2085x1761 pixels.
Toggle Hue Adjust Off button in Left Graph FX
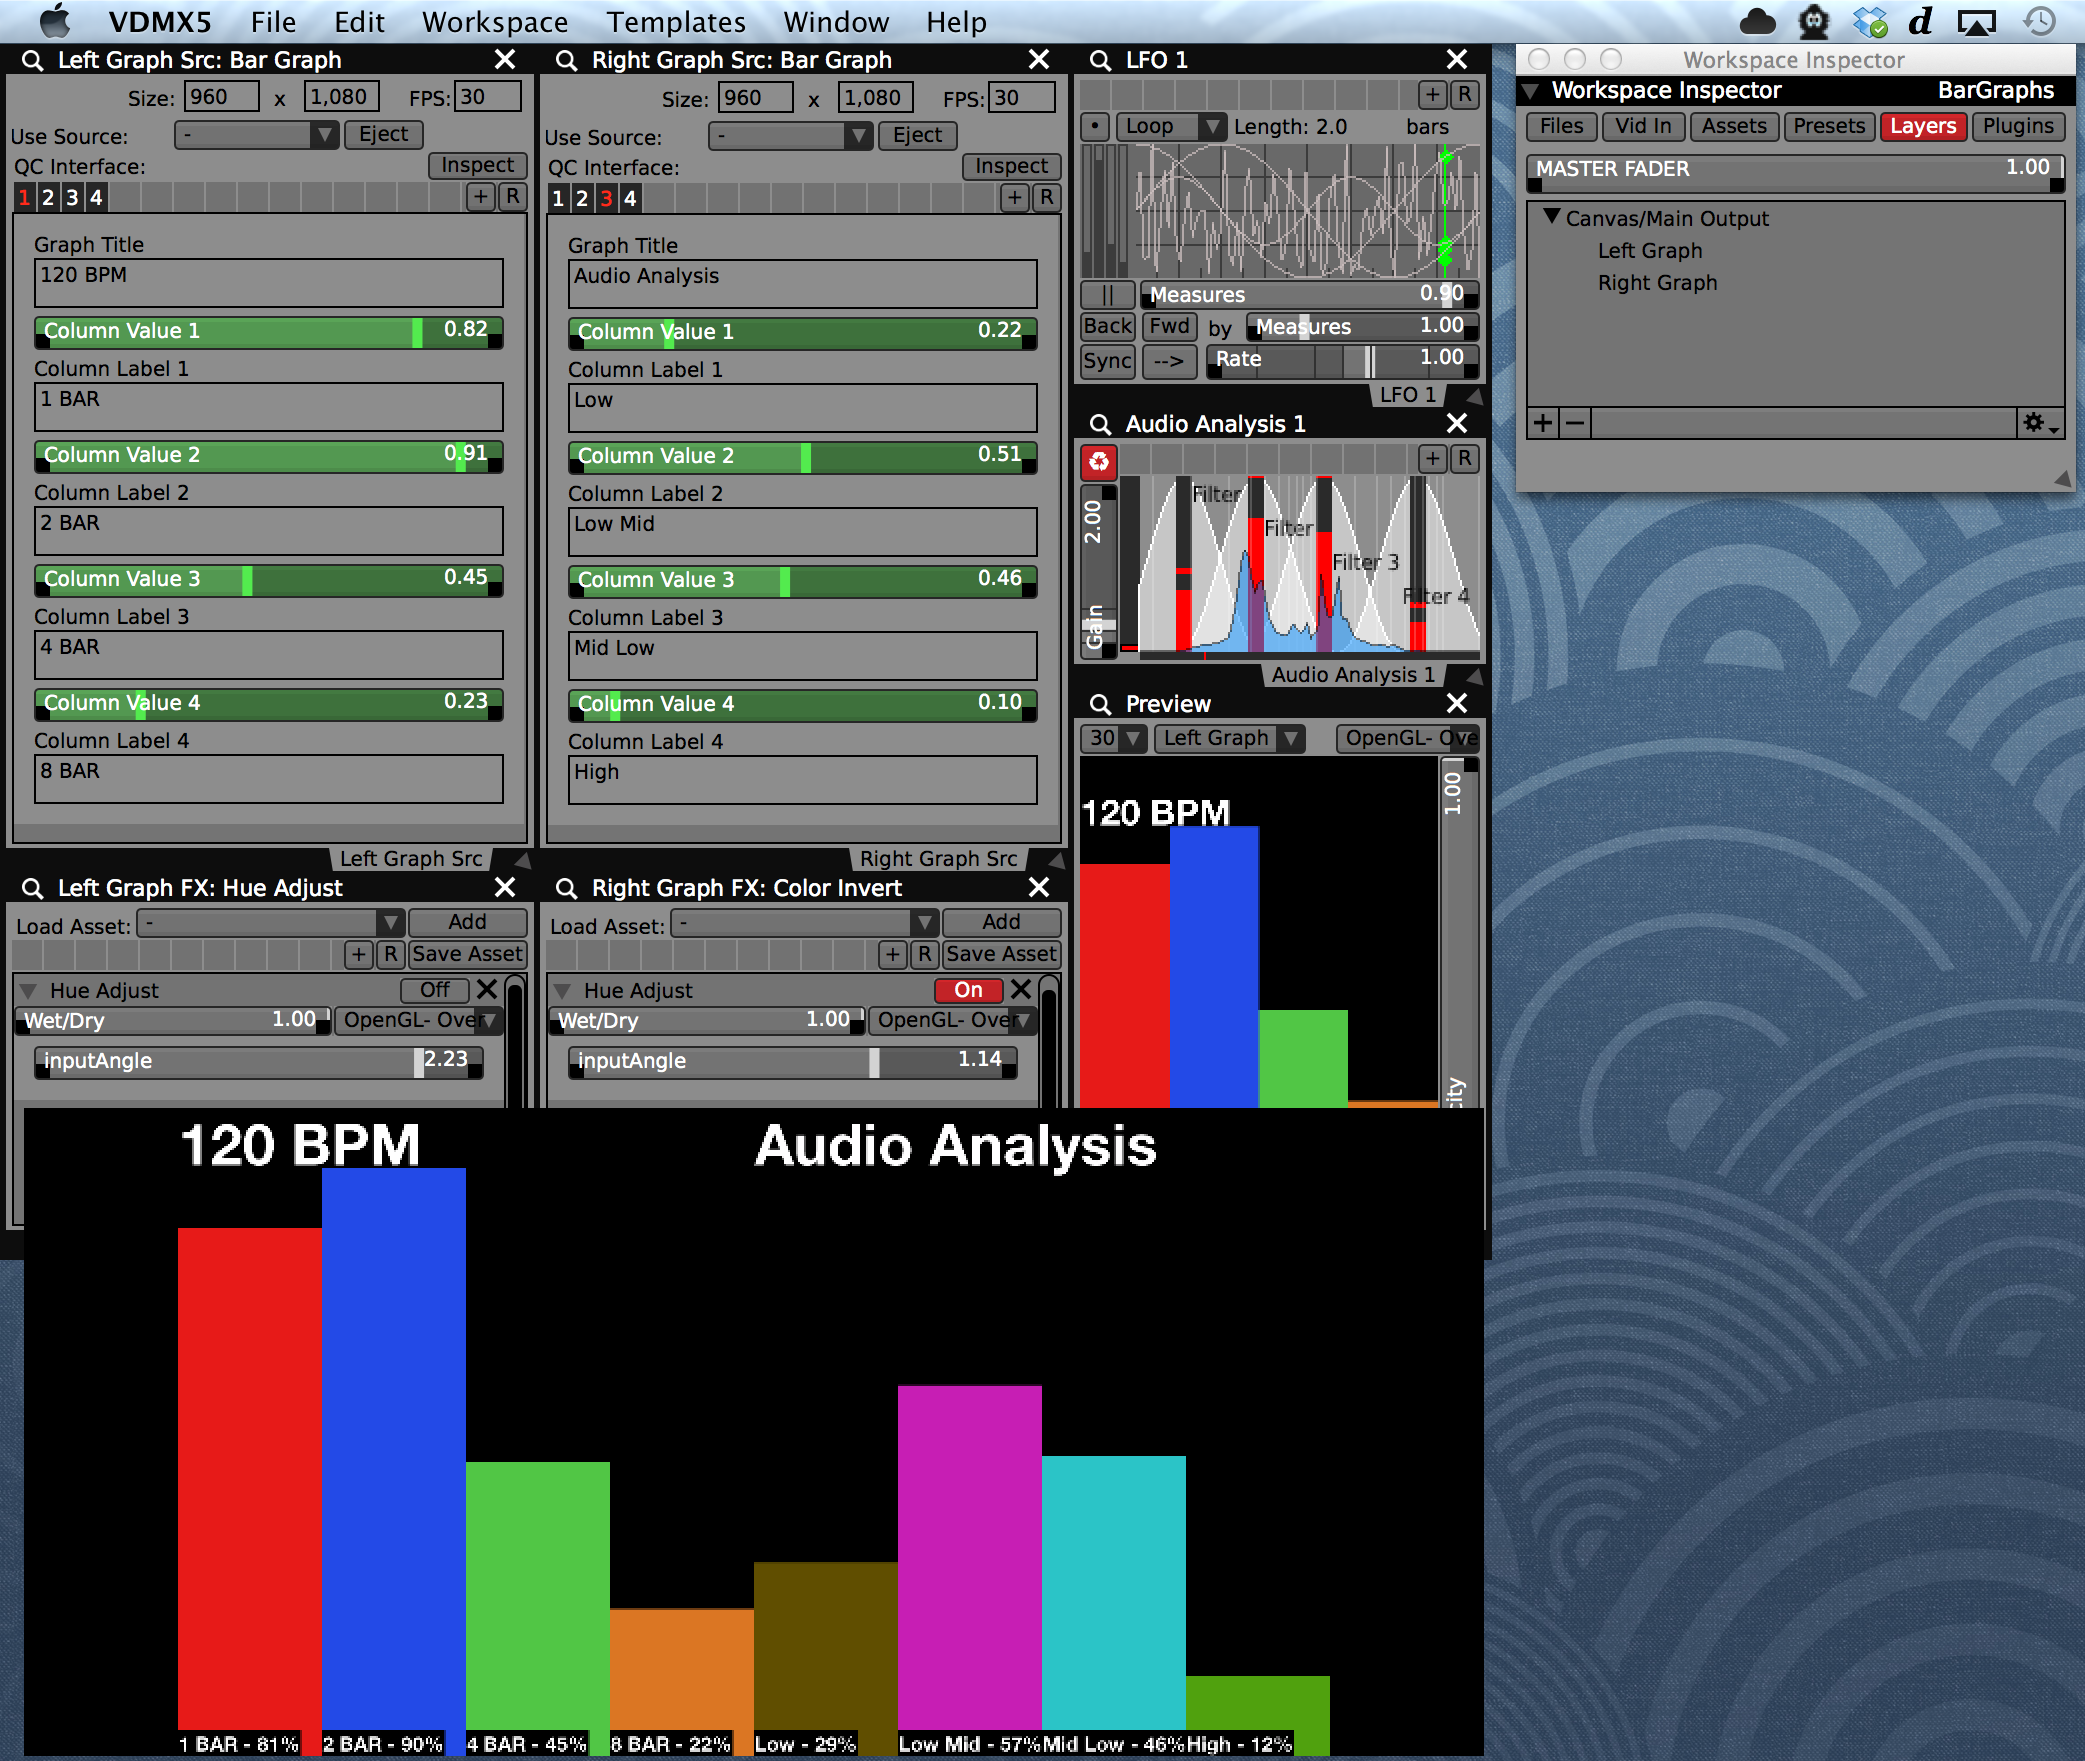tap(435, 990)
